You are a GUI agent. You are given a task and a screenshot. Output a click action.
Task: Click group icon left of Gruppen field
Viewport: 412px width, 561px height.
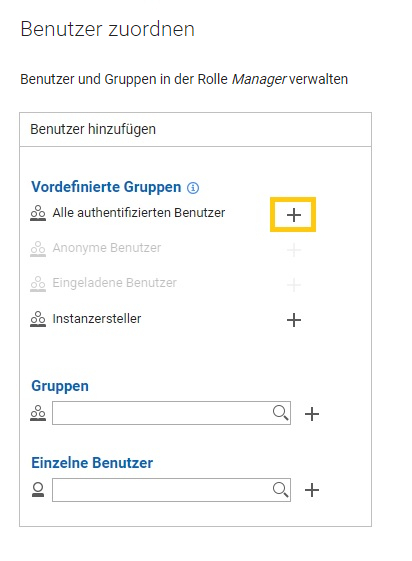[x=38, y=413]
